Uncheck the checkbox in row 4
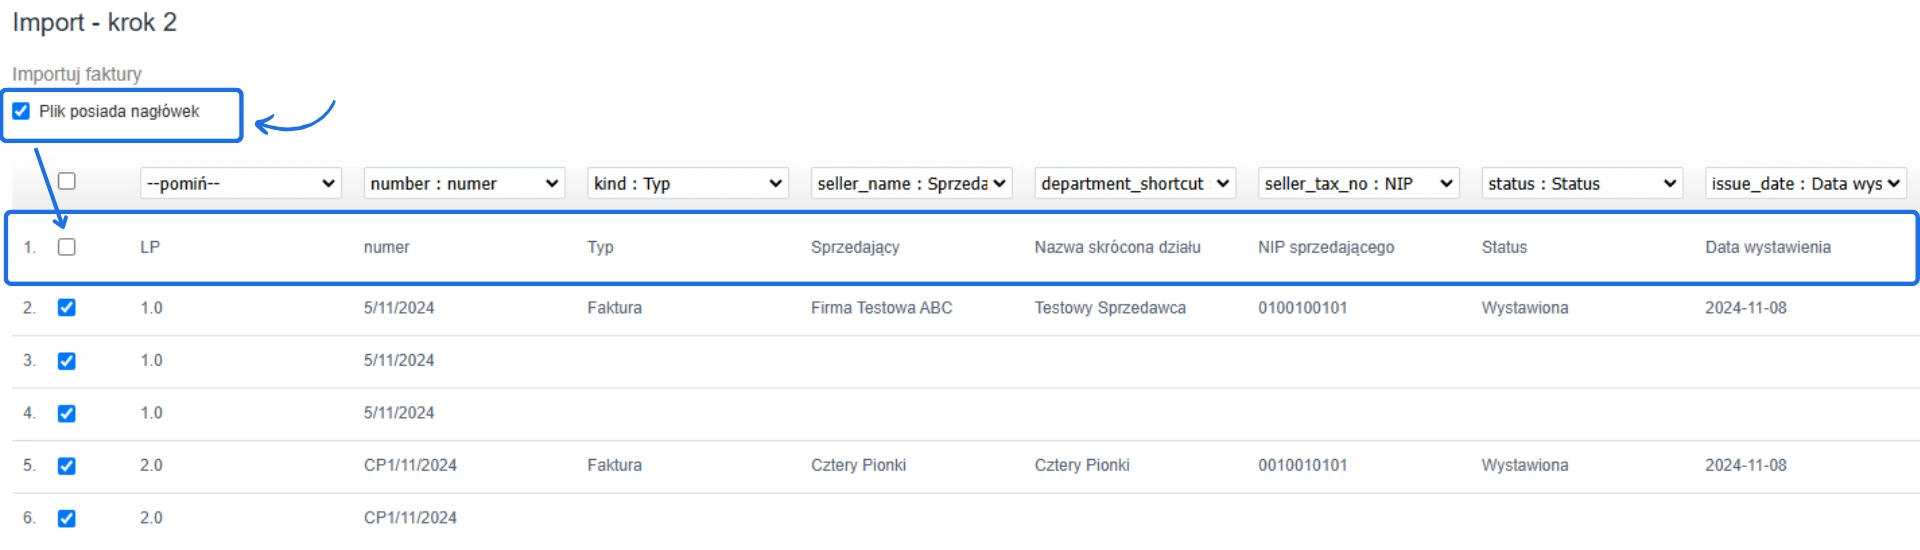This screenshot has height=550, width=1920. point(67,413)
